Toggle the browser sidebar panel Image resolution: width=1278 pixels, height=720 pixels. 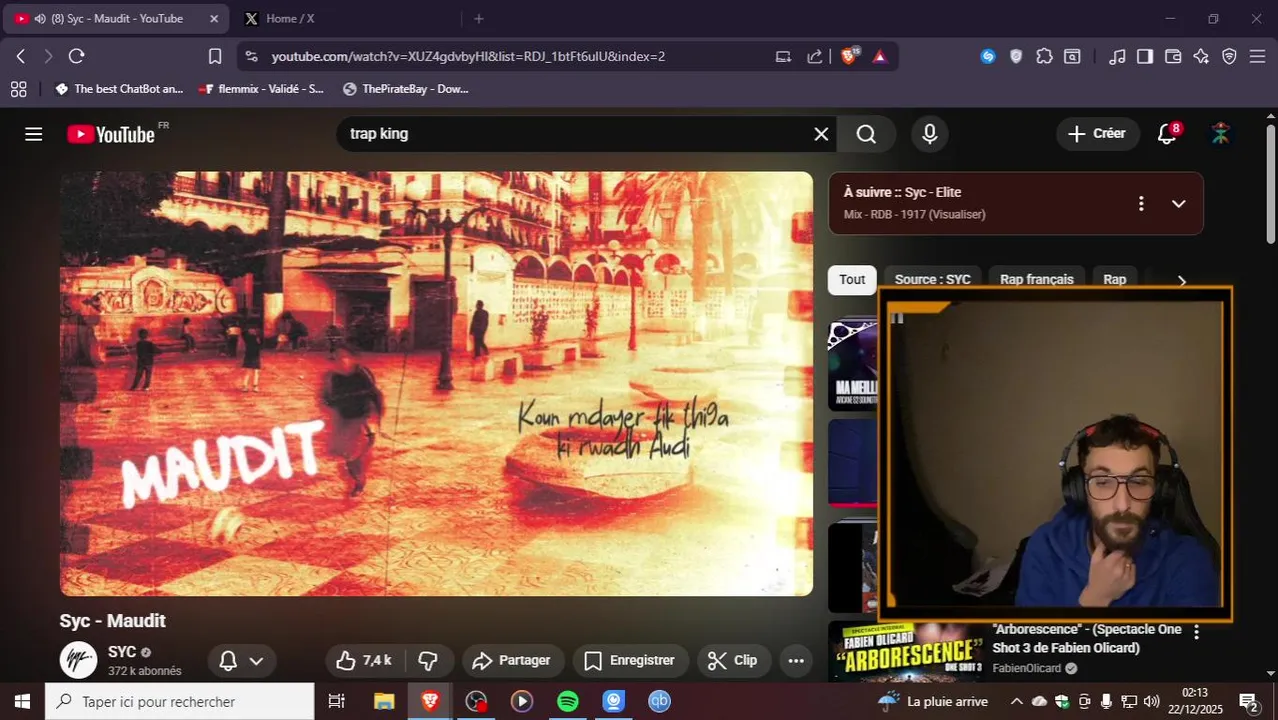[x=1145, y=57]
